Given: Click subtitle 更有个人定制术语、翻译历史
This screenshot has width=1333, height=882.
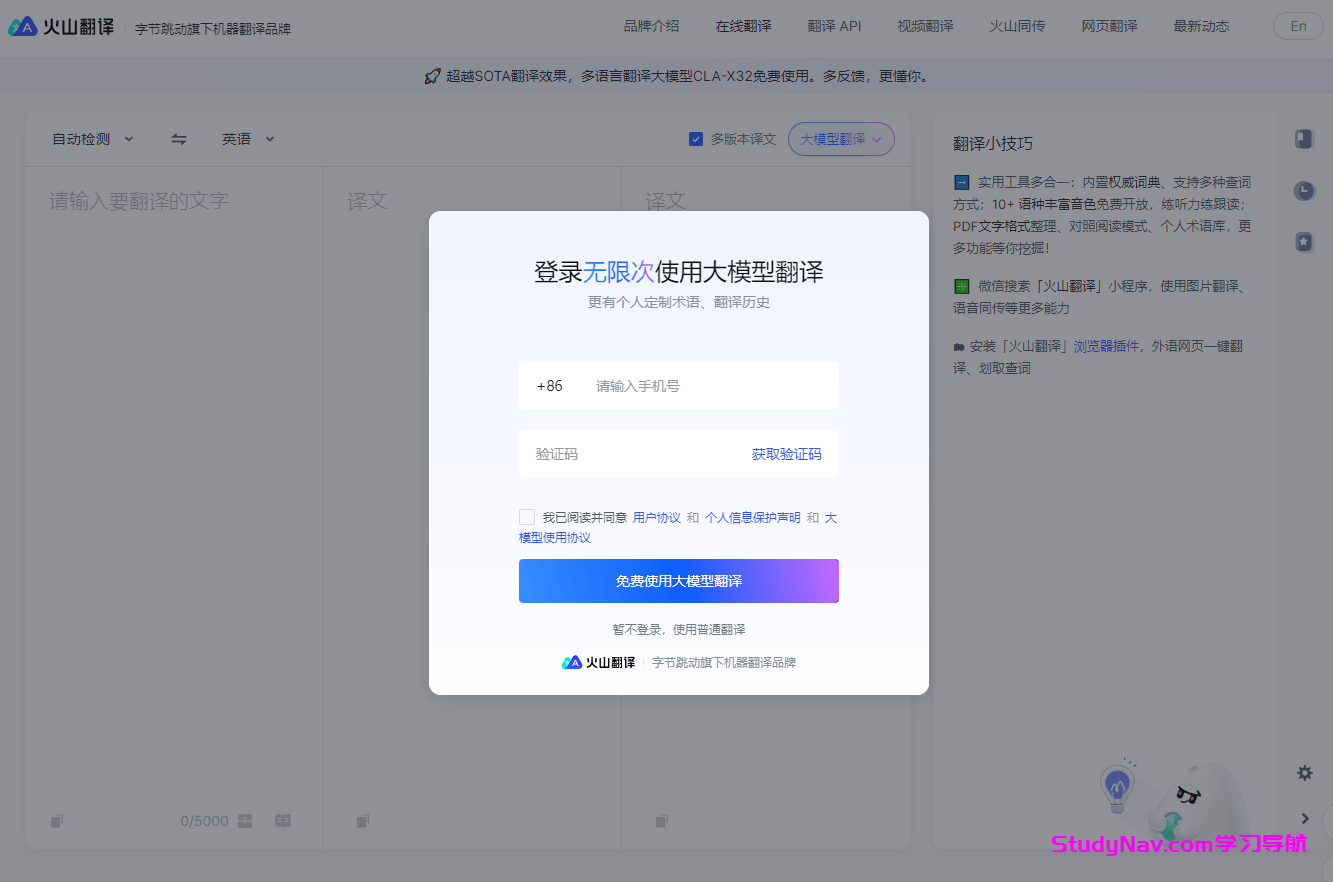Looking at the screenshot, I should click(679, 302).
